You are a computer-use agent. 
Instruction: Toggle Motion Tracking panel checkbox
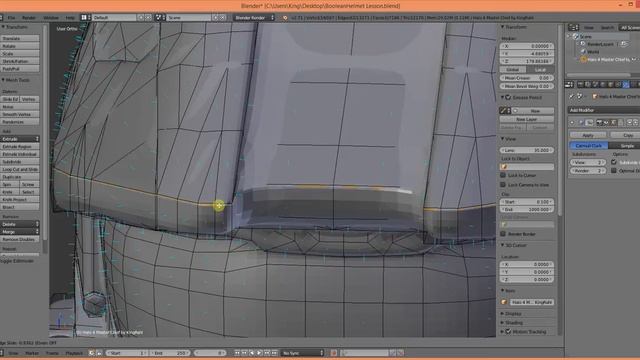point(508,332)
